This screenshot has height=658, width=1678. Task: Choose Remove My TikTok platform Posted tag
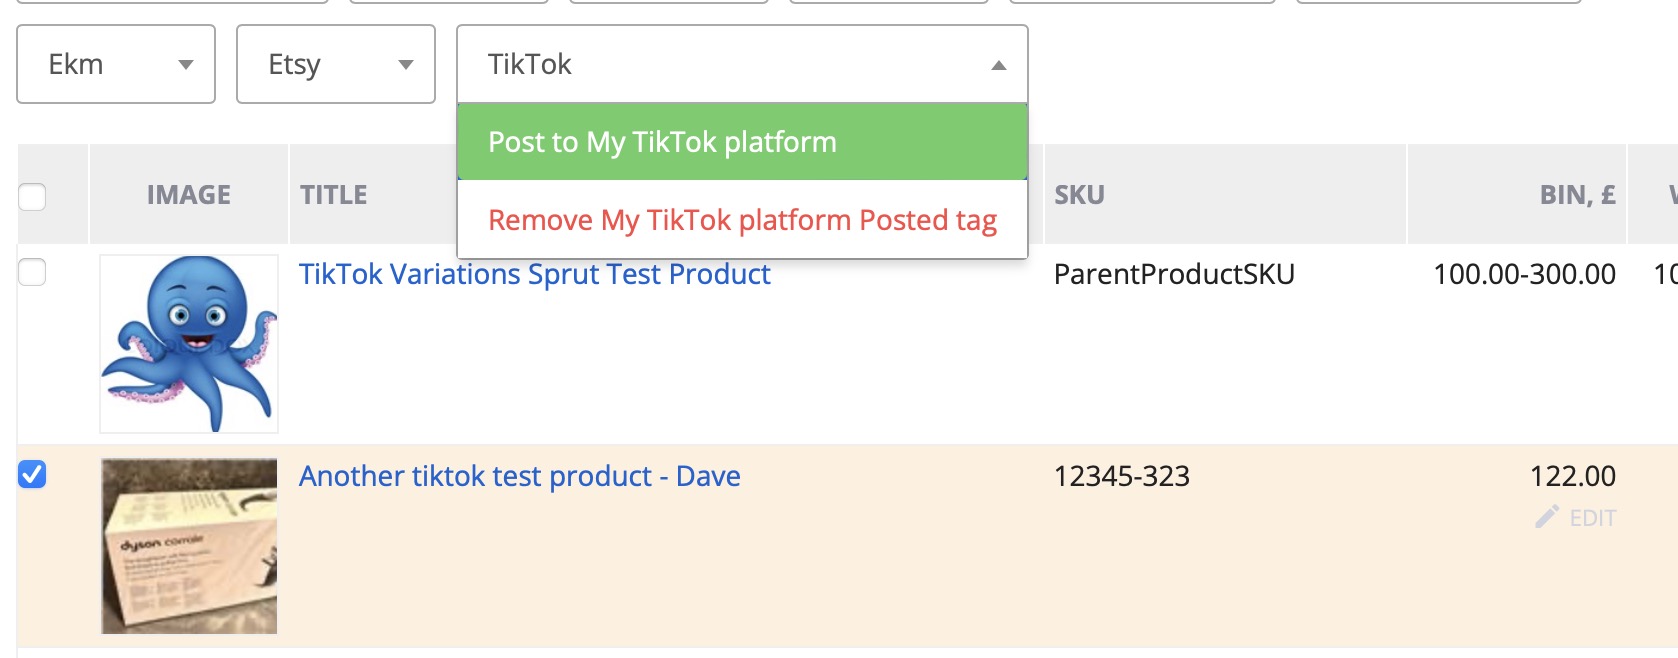click(742, 220)
